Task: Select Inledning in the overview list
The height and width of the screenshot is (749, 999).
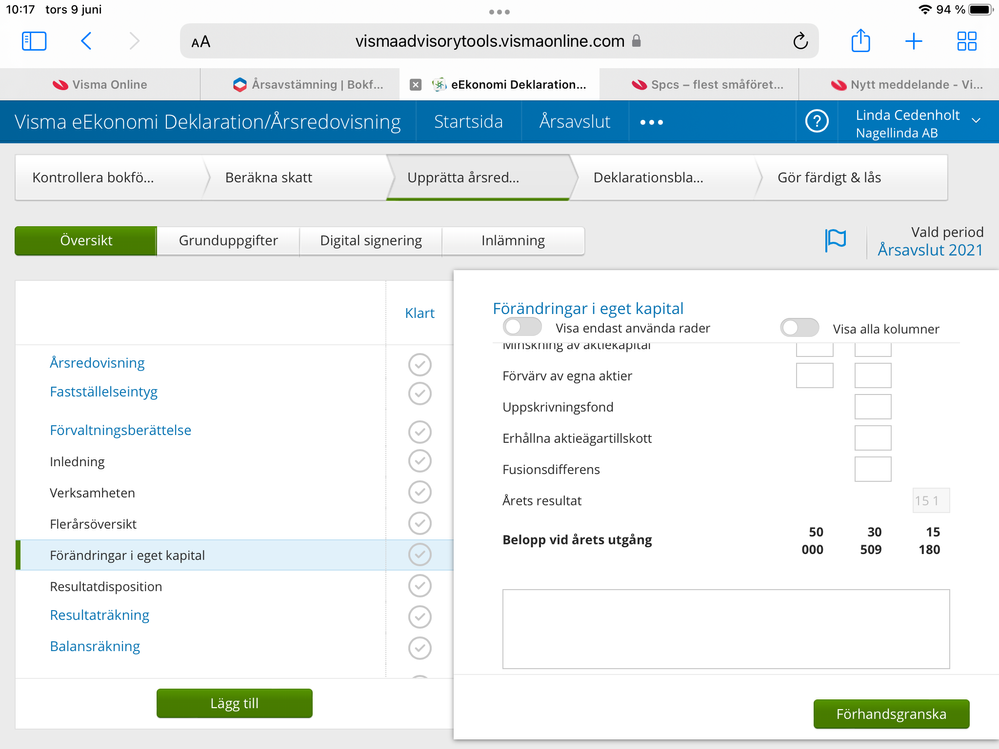Action: click(x=77, y=462)
